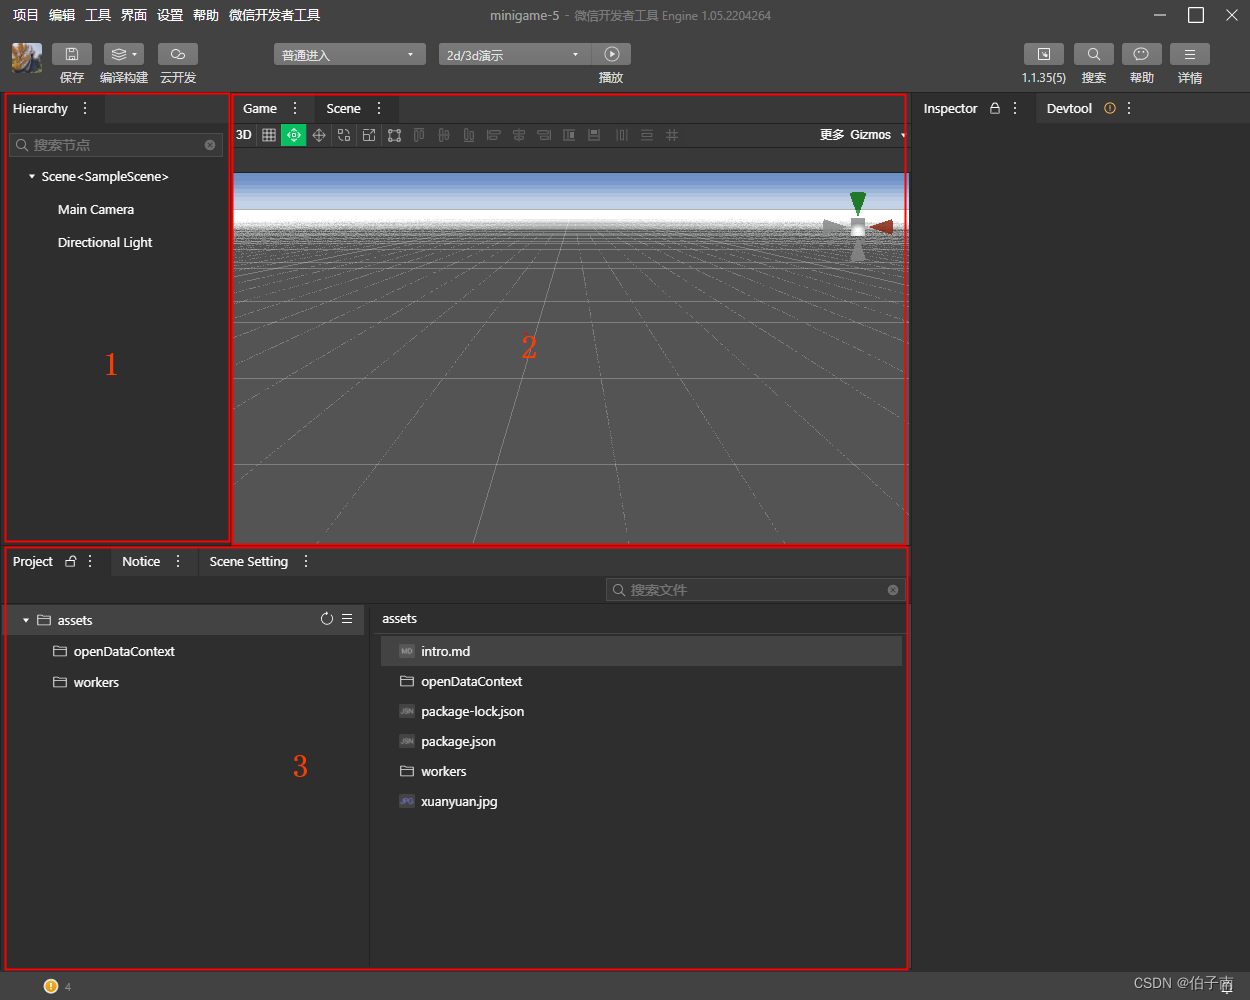Image resolution: width=1250 pixels, height=1000 pixels.
Task: Click the align vertical center icon
Action: [x=444, y=135]
